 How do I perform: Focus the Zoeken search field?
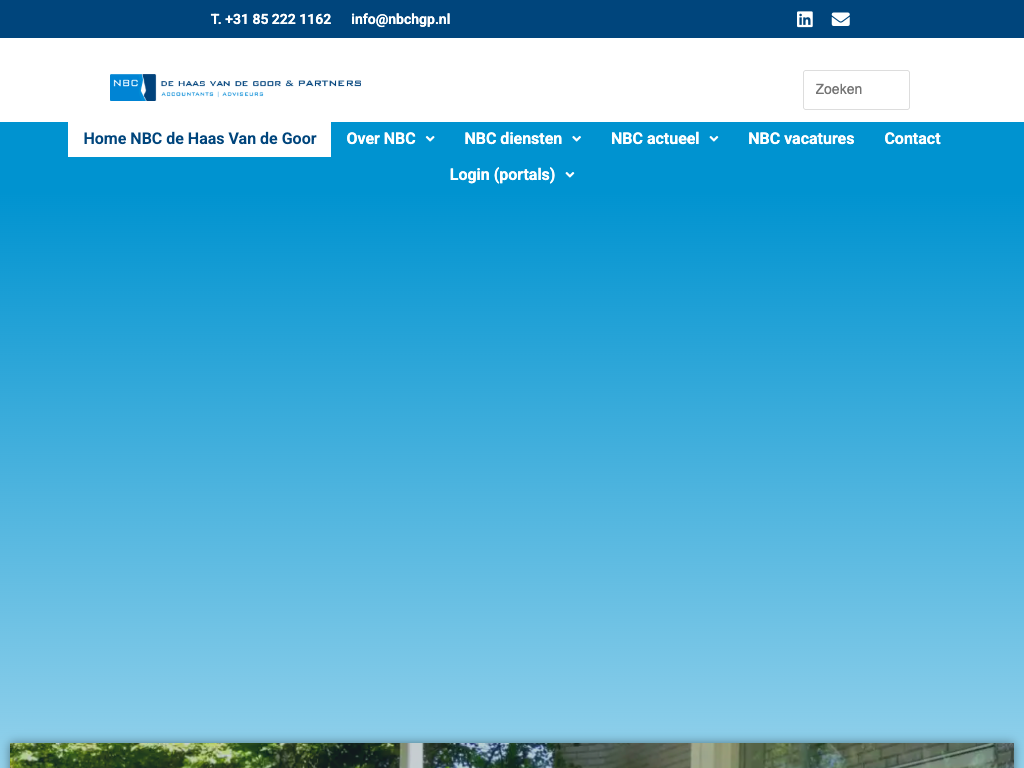[x=856, y=90]
